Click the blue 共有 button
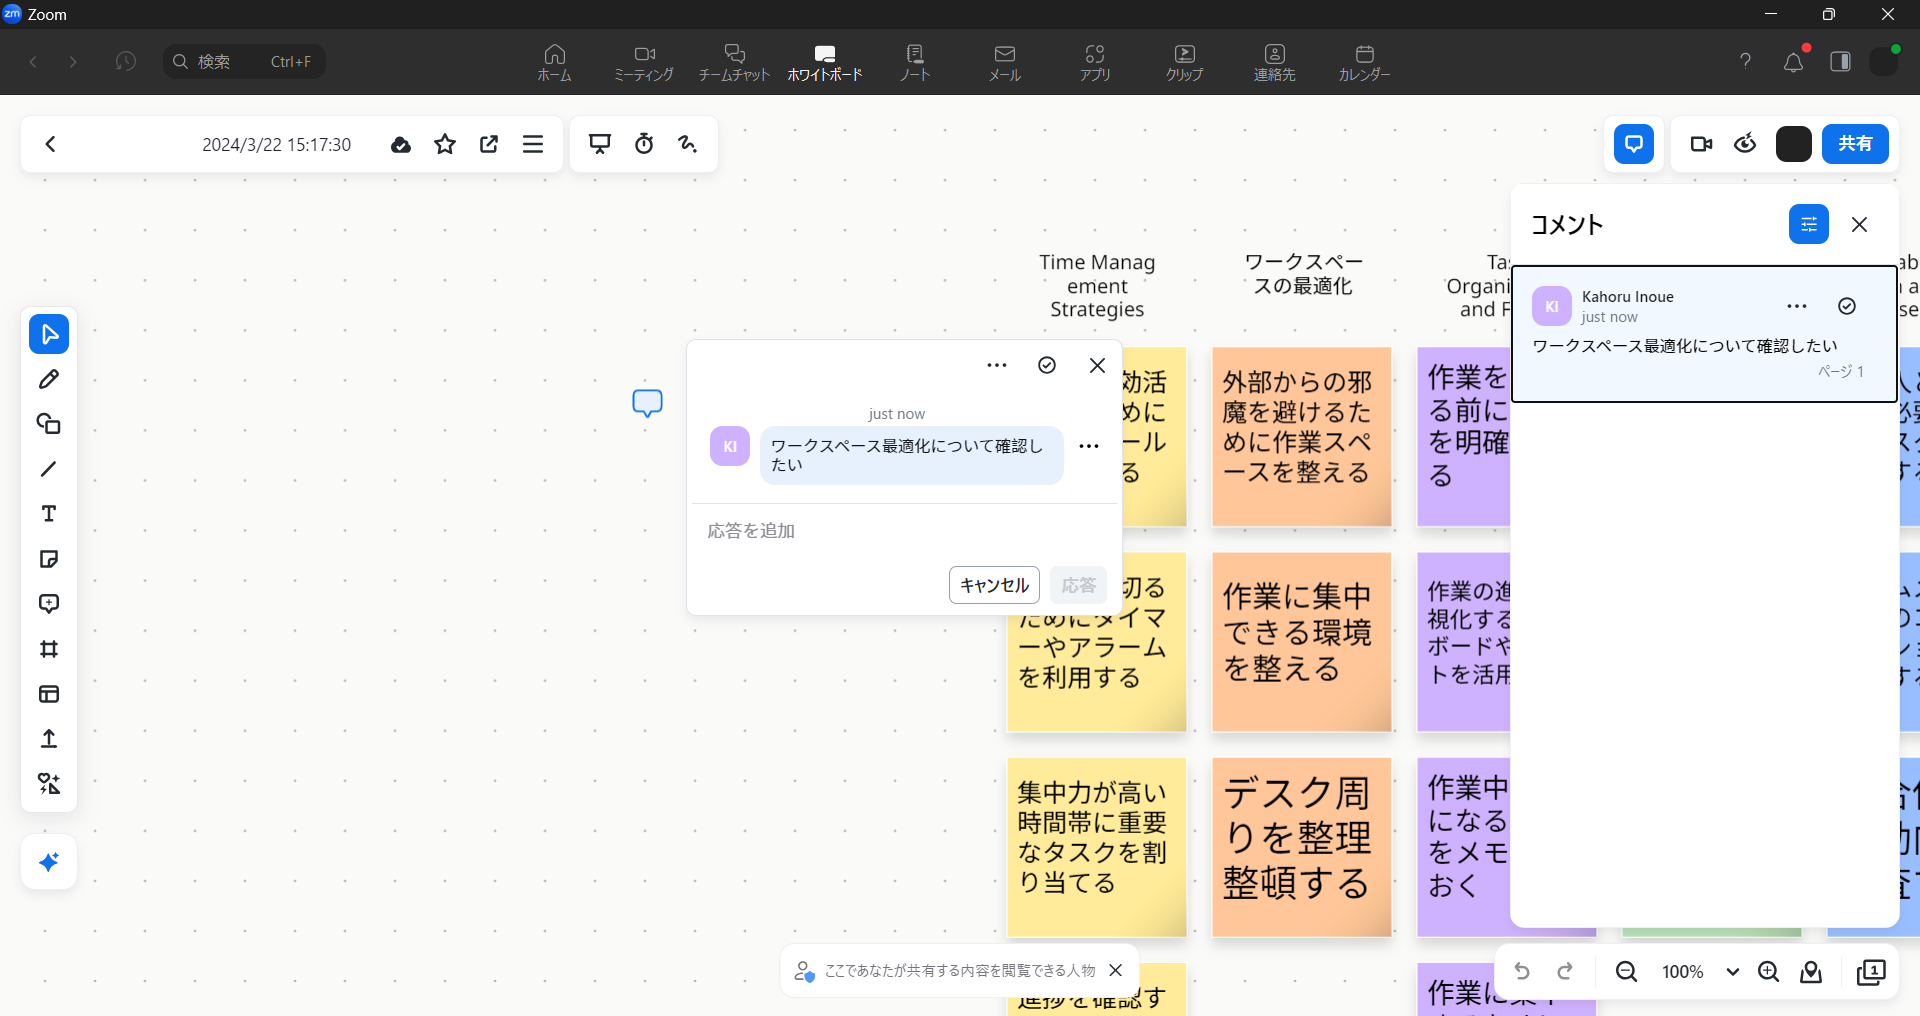 click(x=1855, y=144)
